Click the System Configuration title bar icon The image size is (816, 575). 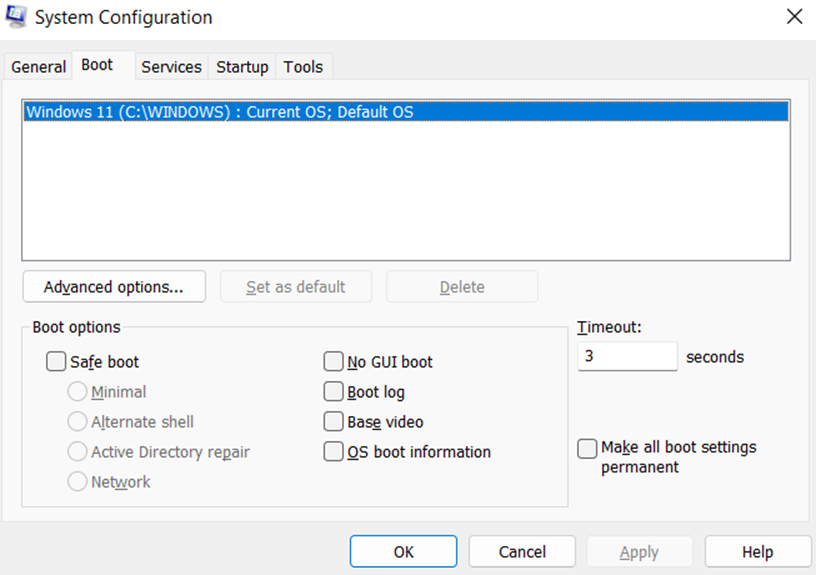click(x=17, y=17)
